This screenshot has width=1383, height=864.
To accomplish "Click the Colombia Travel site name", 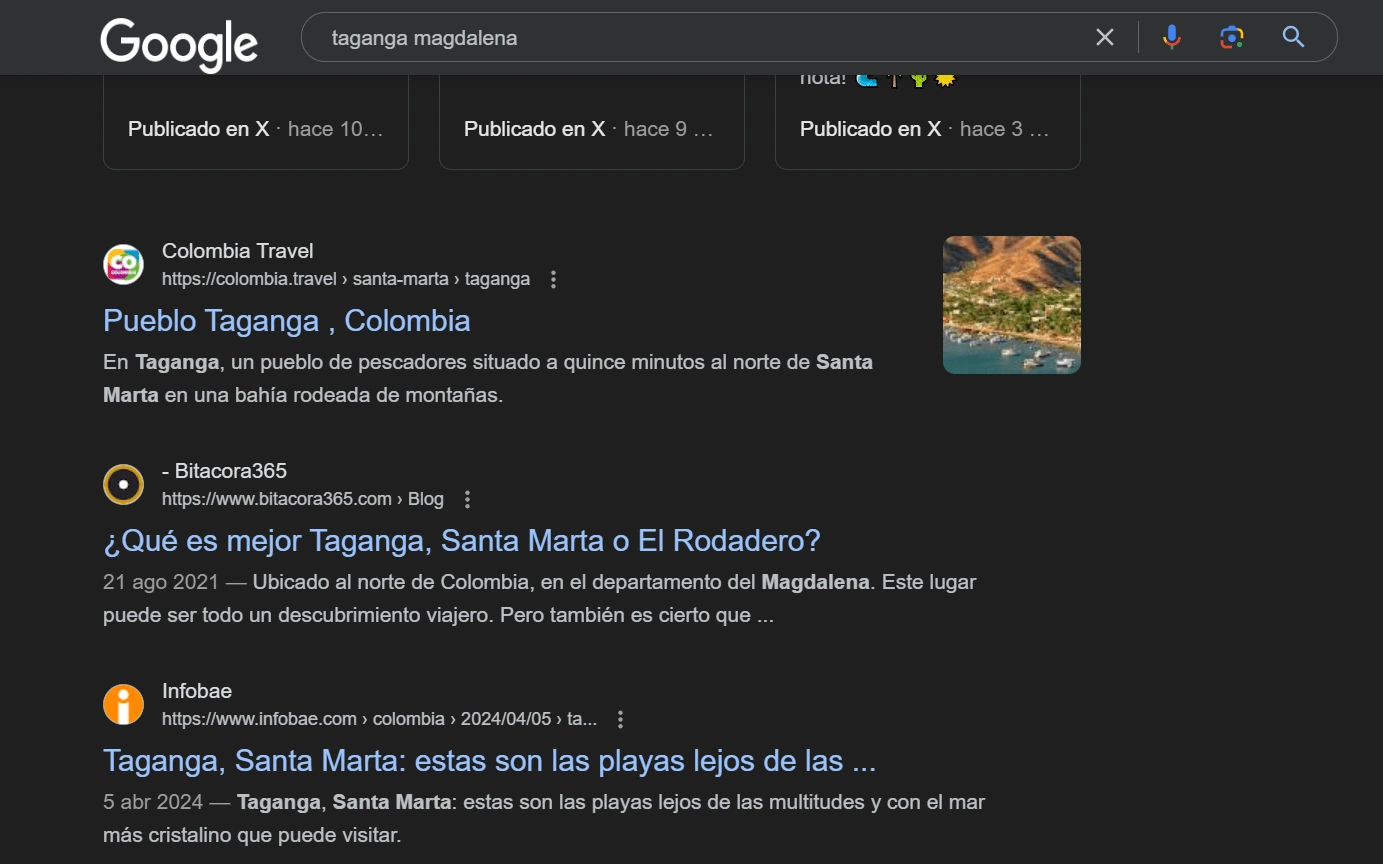I will click(x=238, y=251).
